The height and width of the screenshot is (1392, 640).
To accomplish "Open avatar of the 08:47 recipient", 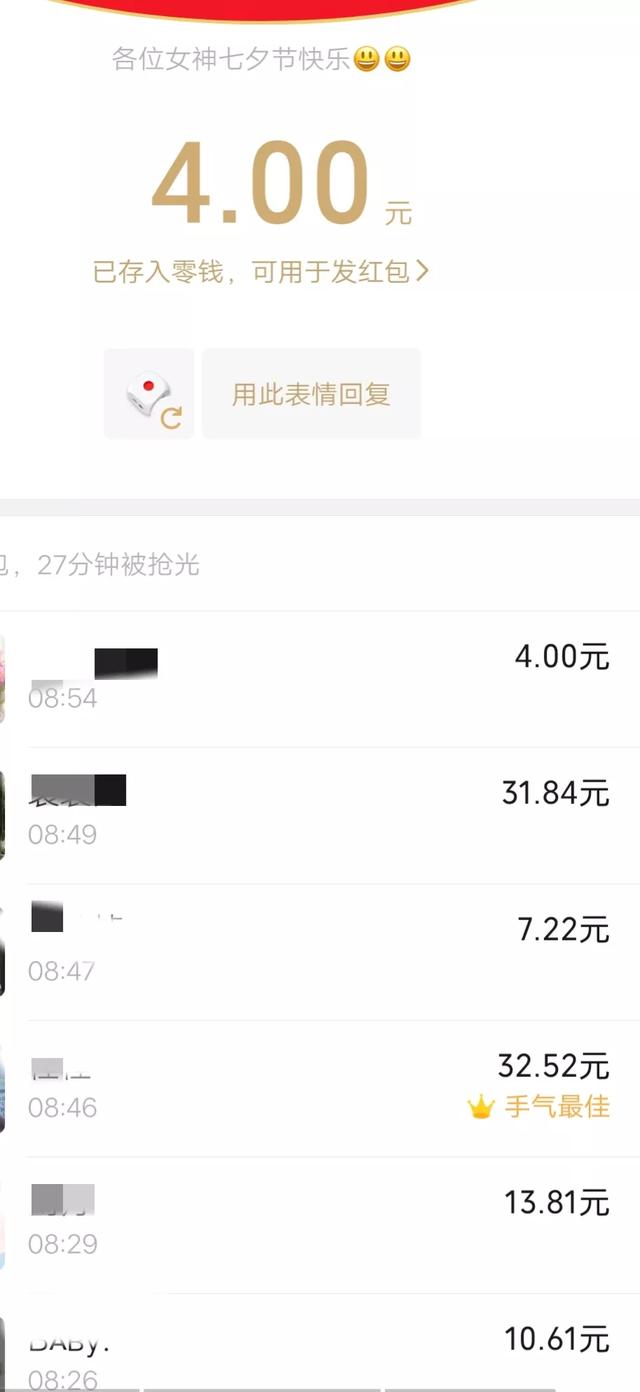I will pyautogui.click(x=2, y=952).
